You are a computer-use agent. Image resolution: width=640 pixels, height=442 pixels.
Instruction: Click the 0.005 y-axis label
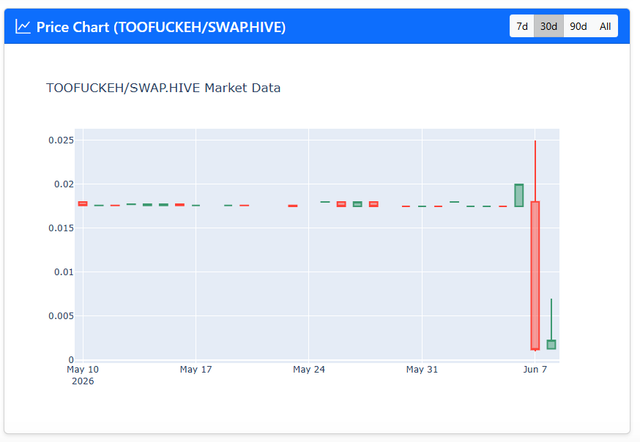pos(61,316)
